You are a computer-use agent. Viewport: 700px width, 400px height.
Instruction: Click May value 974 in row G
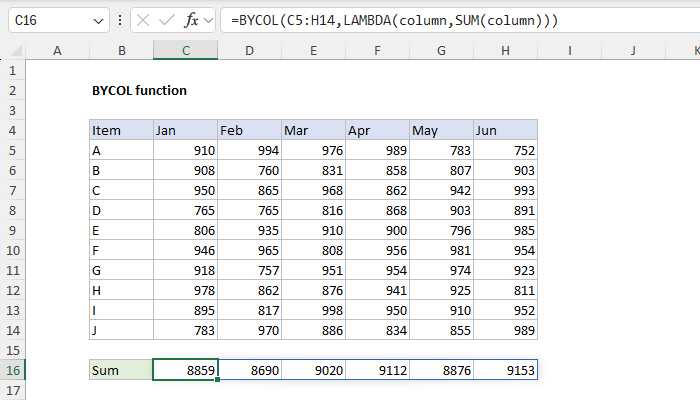tap(442, 271)
